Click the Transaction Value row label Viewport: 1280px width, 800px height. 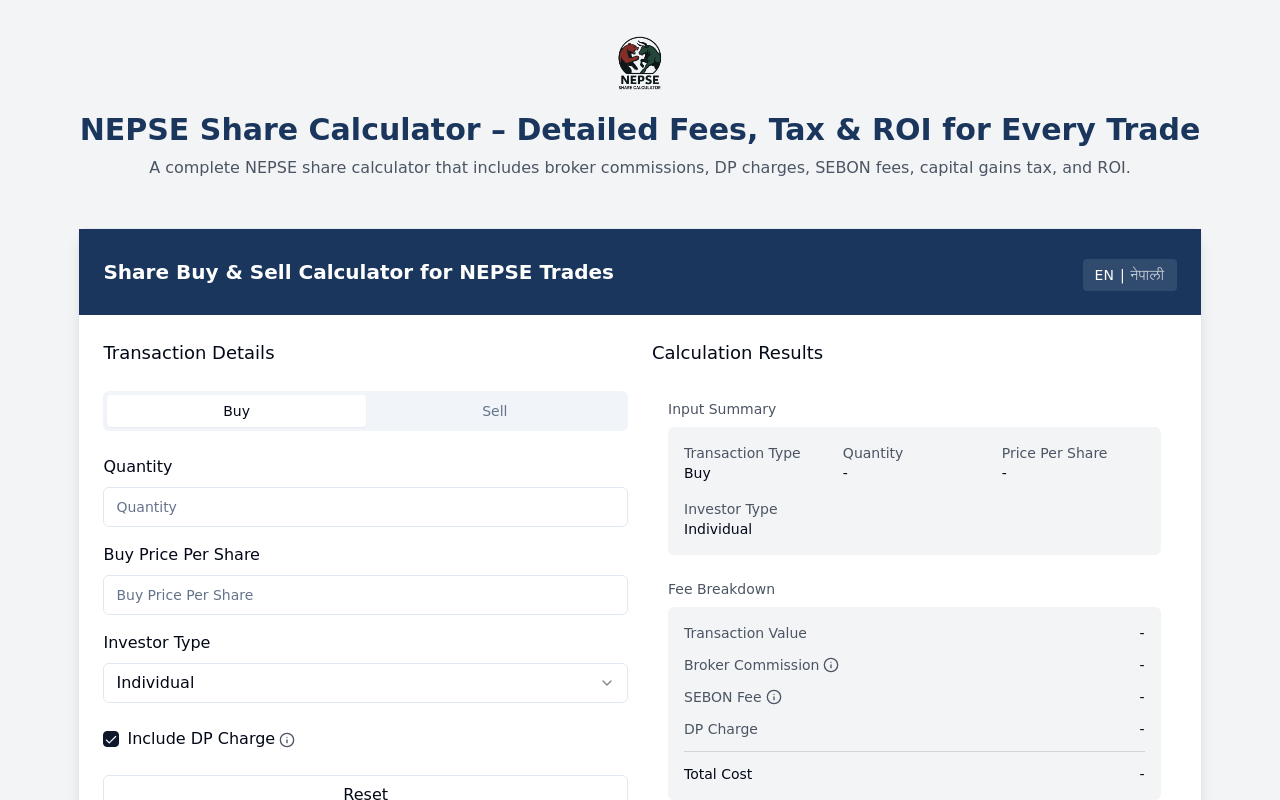[x=745, y=633]
